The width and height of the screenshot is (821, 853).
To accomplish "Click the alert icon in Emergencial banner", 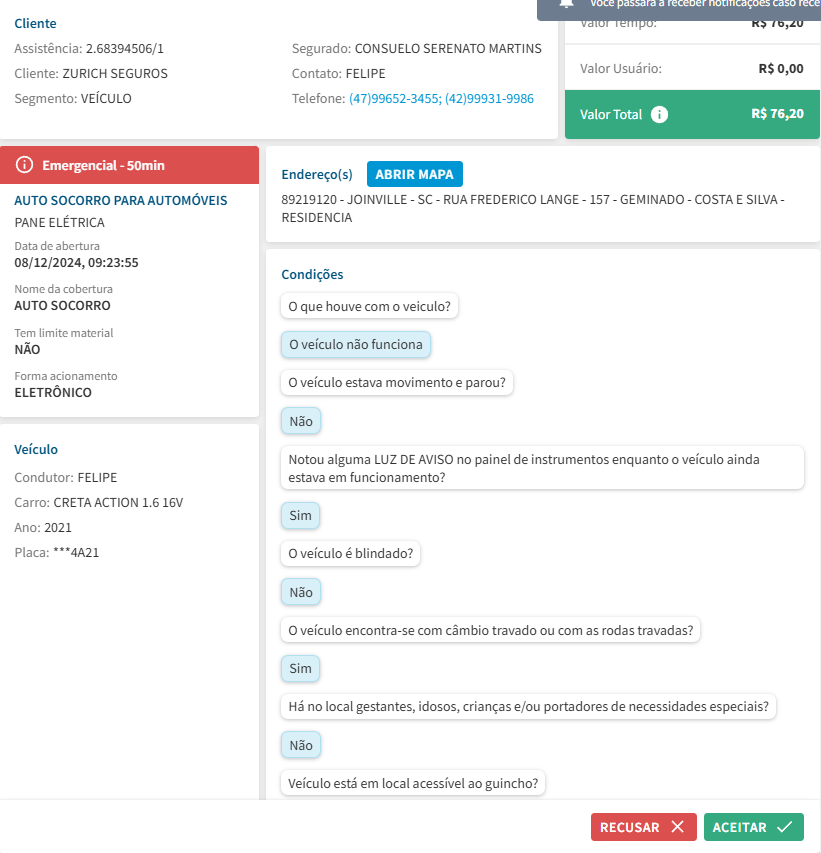I will (25, 164).
